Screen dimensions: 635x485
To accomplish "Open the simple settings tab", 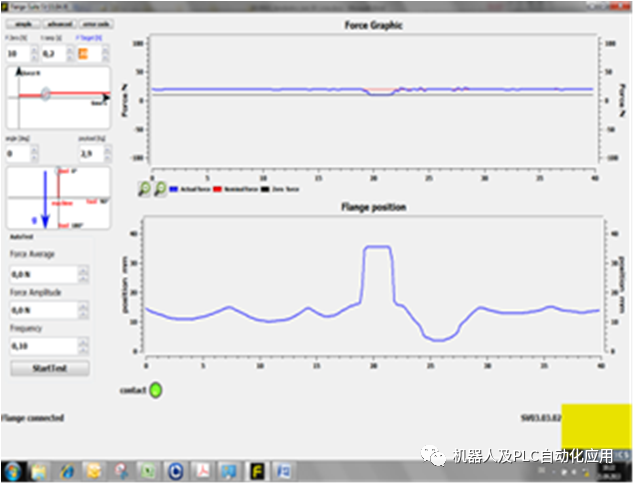I will [x=23, y=24].
